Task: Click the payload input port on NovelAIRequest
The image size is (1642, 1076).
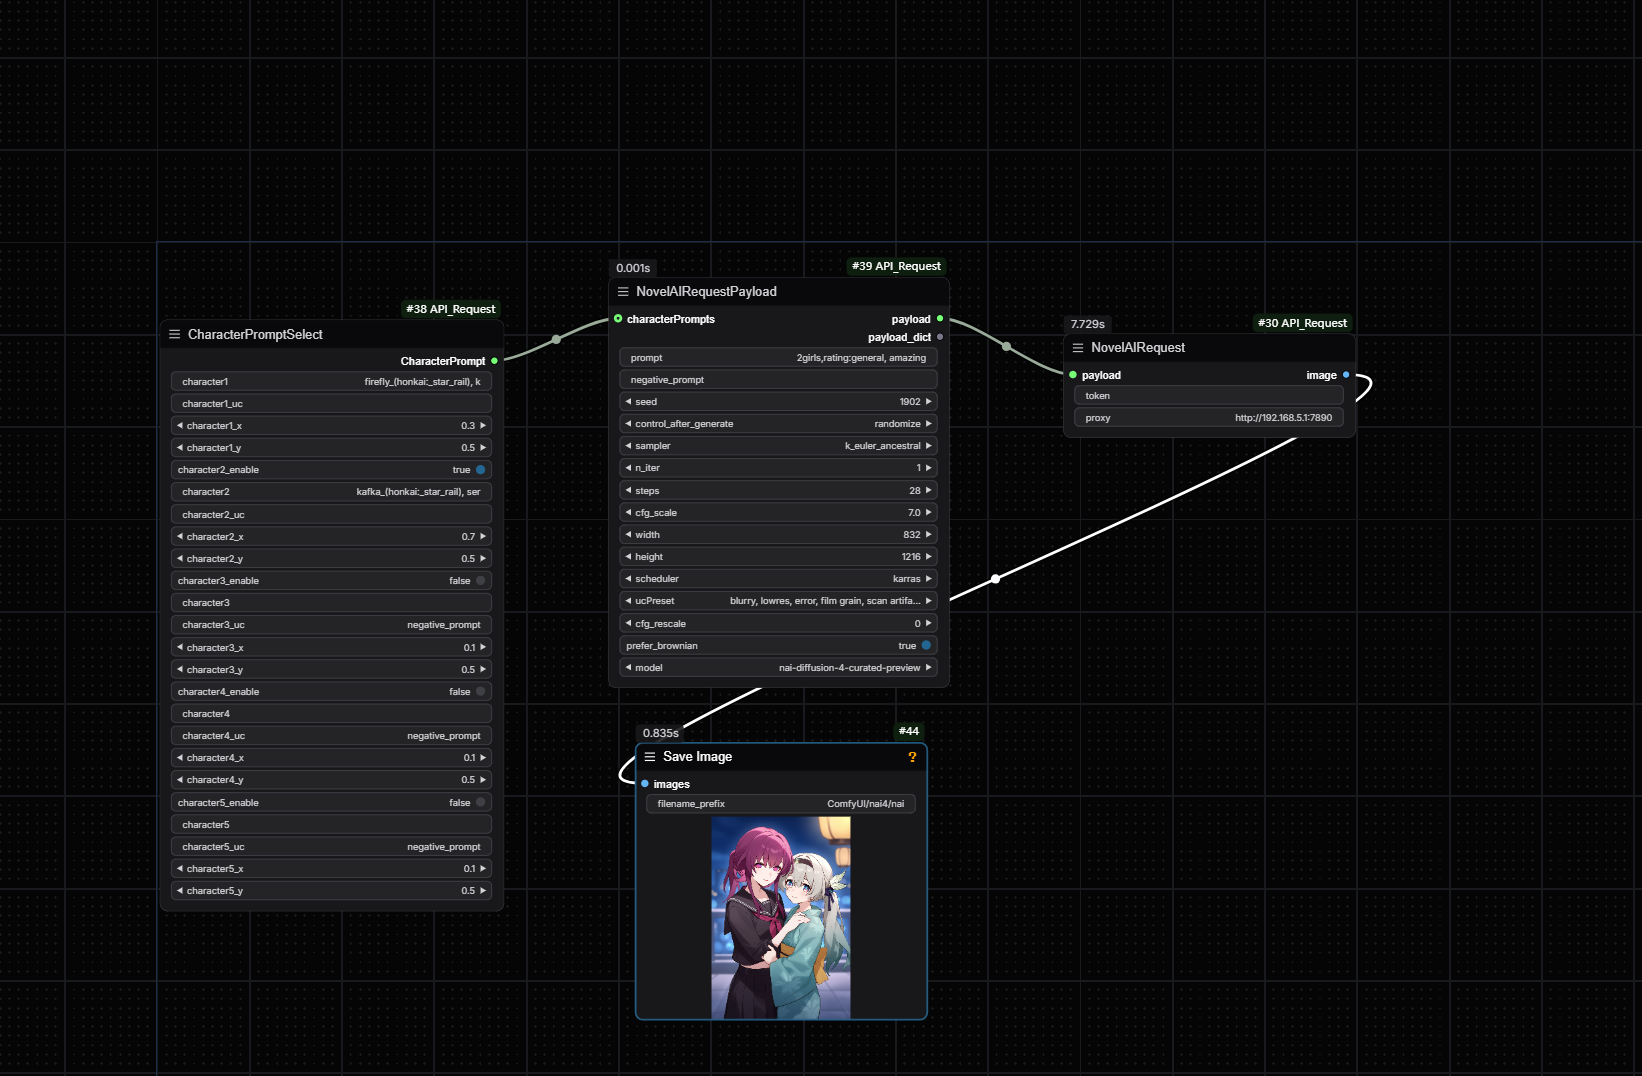Action: click(x=1073, y=375)
